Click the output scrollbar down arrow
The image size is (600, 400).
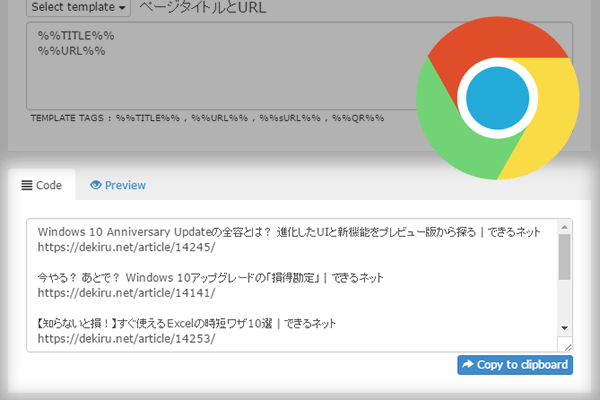[564, 328]
